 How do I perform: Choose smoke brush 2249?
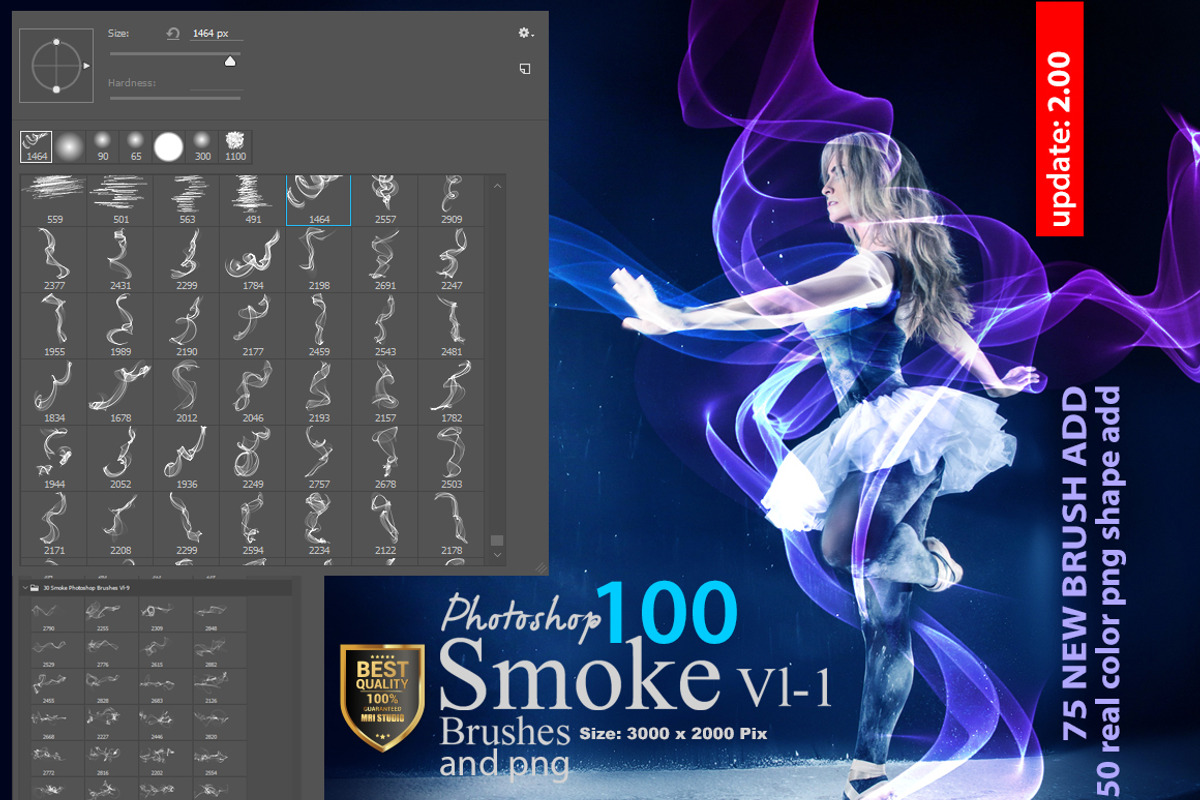click(x=252, y=458)
